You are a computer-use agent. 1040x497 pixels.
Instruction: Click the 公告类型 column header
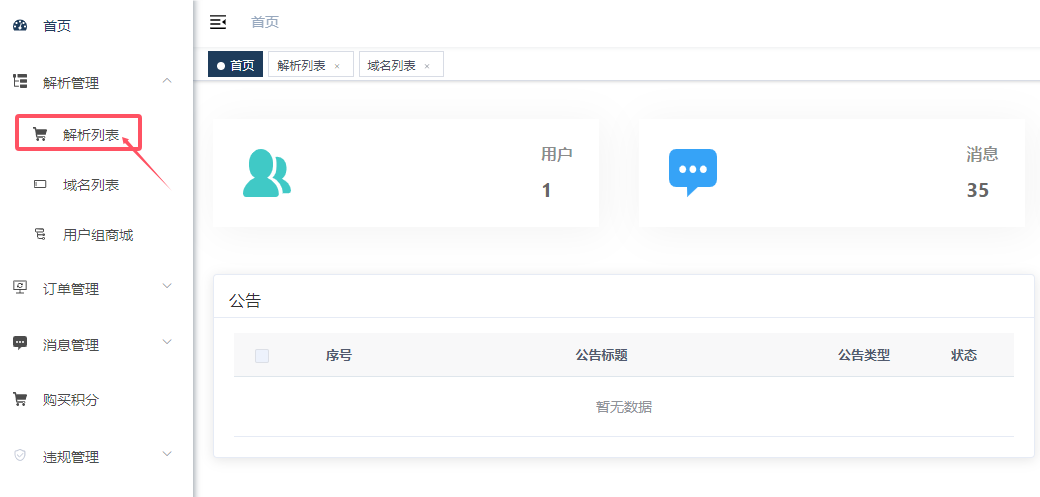click(864, 356)
